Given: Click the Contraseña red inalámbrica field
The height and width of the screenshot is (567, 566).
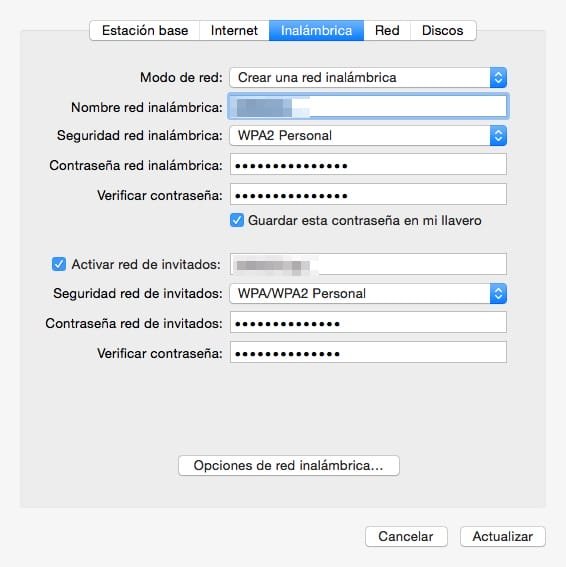Looking at the screenshot, I should point(368,165).
